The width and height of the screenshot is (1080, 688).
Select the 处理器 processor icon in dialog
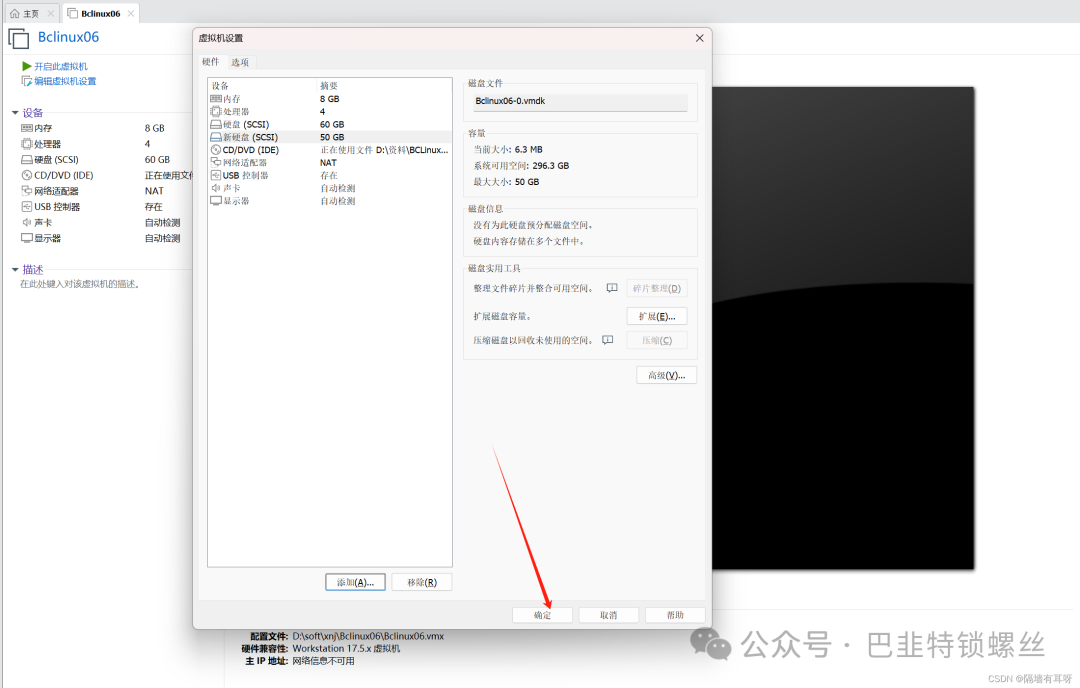click(216, 112)
